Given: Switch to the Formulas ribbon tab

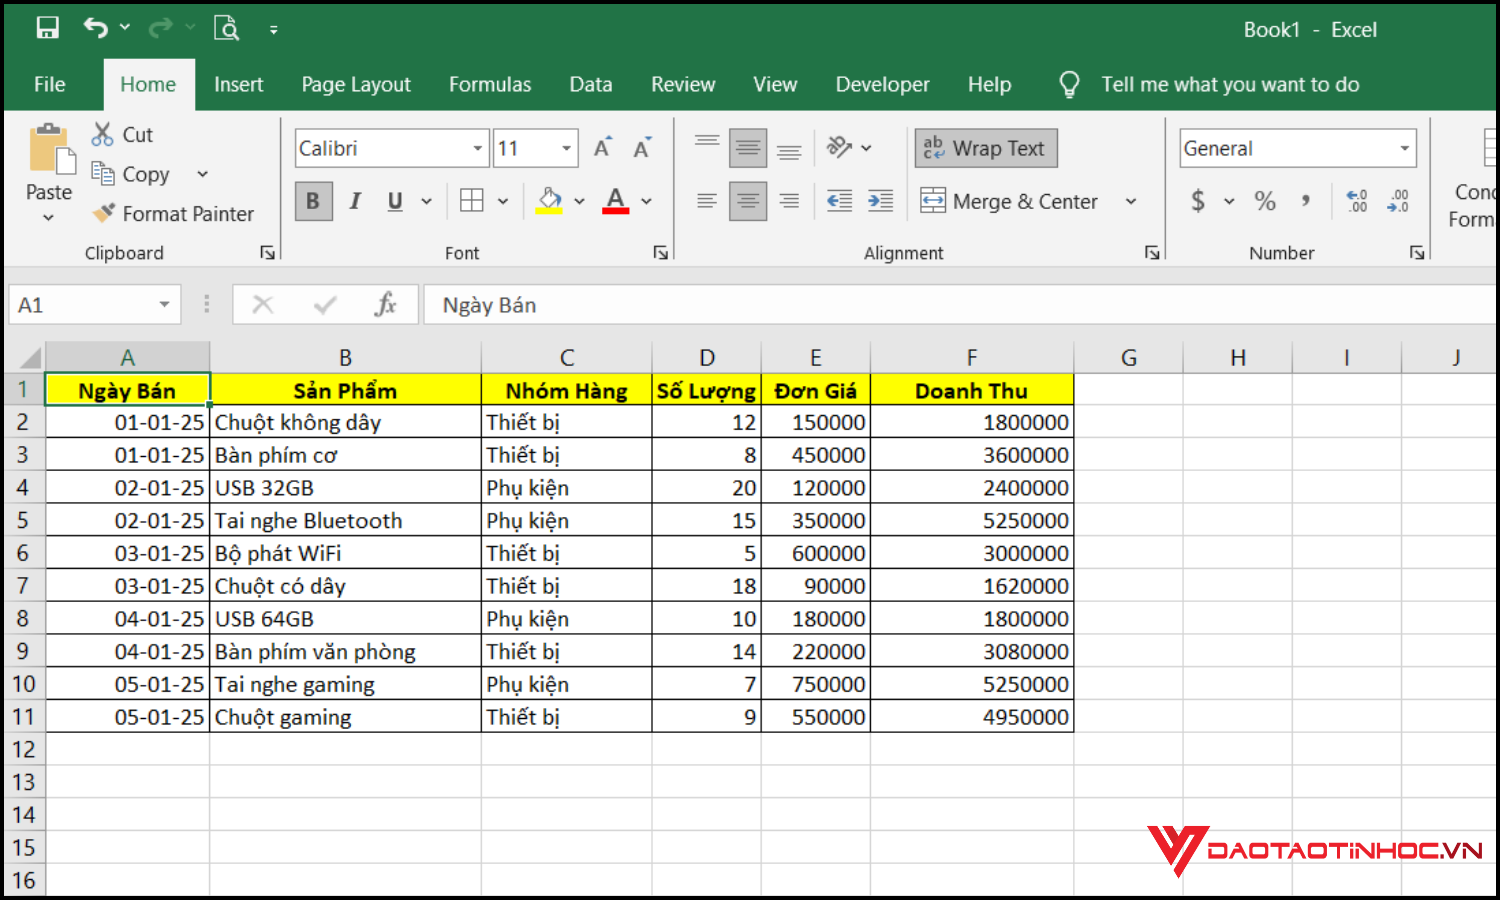Looking at the screenshot, I should pyautogui.click(x=490, y=84).
